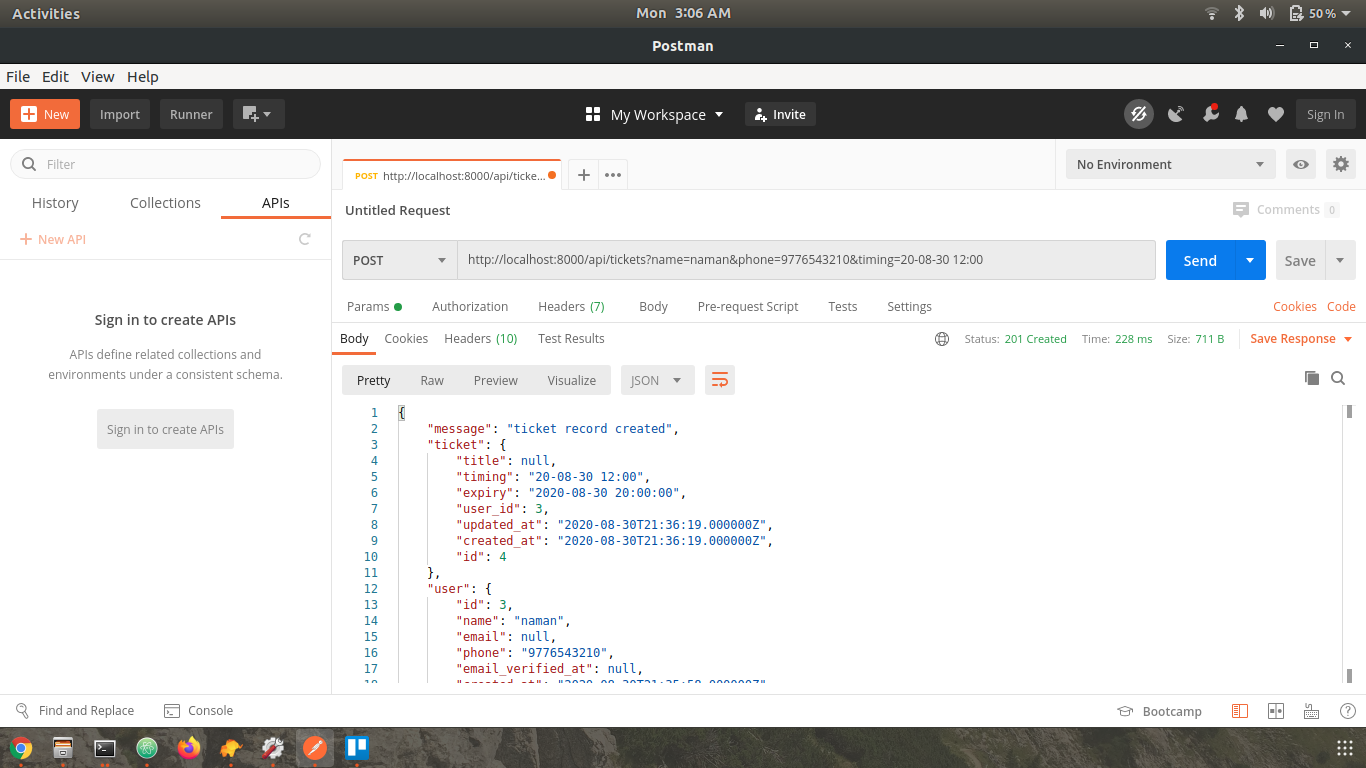
Task: Open the Comments button
Action: click(1286, 210)
